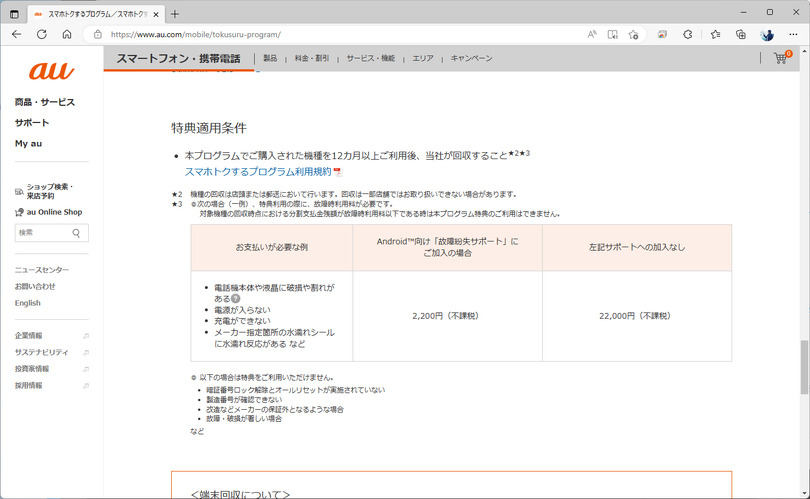Open the collections icon
The width and height of the screenshot is (810, 499).
pyautogui.click(x=741, y=35)
